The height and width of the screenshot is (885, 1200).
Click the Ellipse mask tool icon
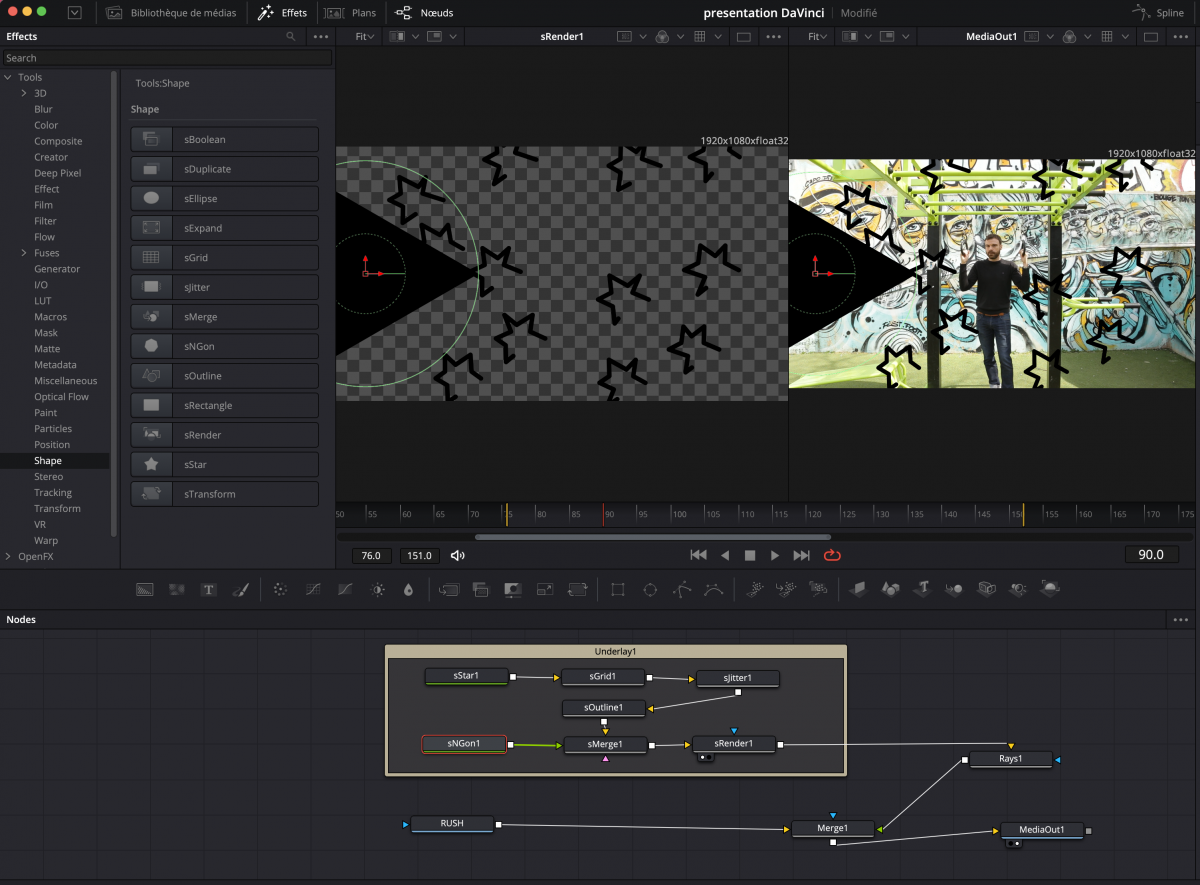tap(650, 590)
